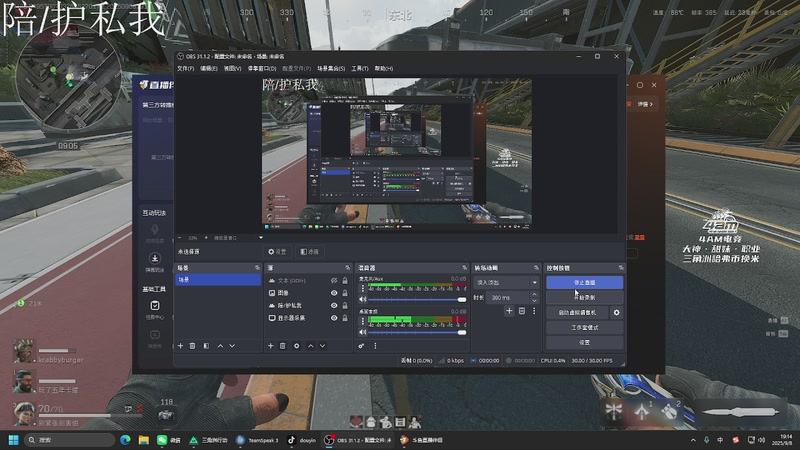This screenshot has height=450, width=800.
Task: Pop out the Controls dock
Action: point(621,268)
